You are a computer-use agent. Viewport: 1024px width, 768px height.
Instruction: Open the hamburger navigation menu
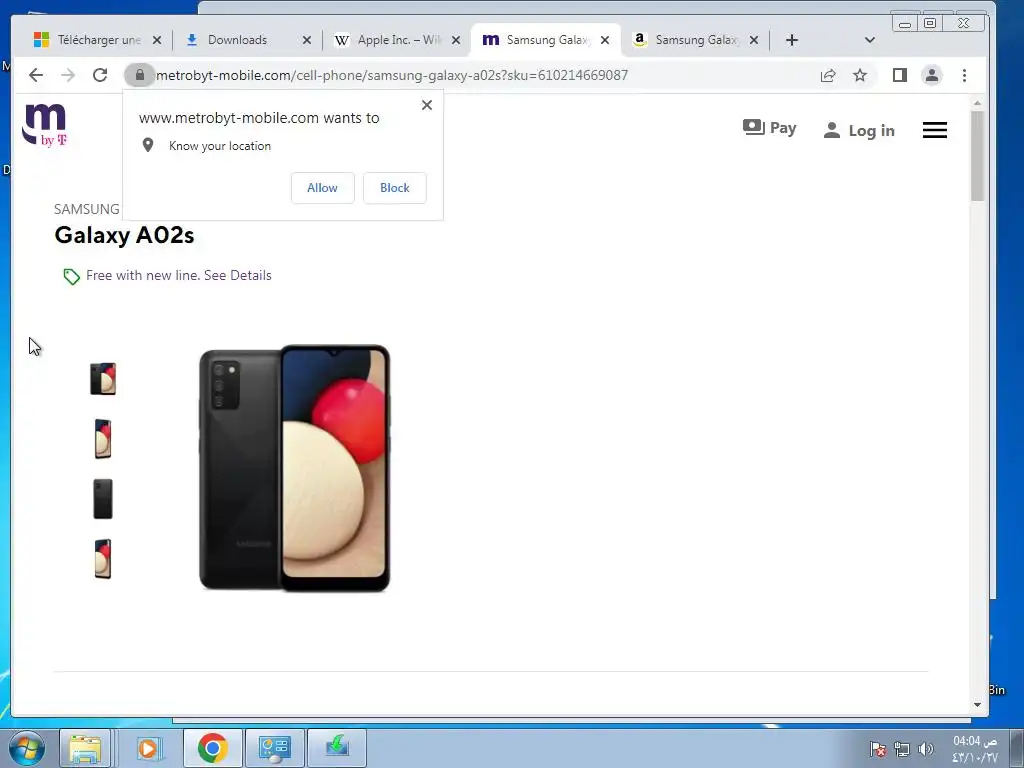pyautogui.click(x=935, y=130)
